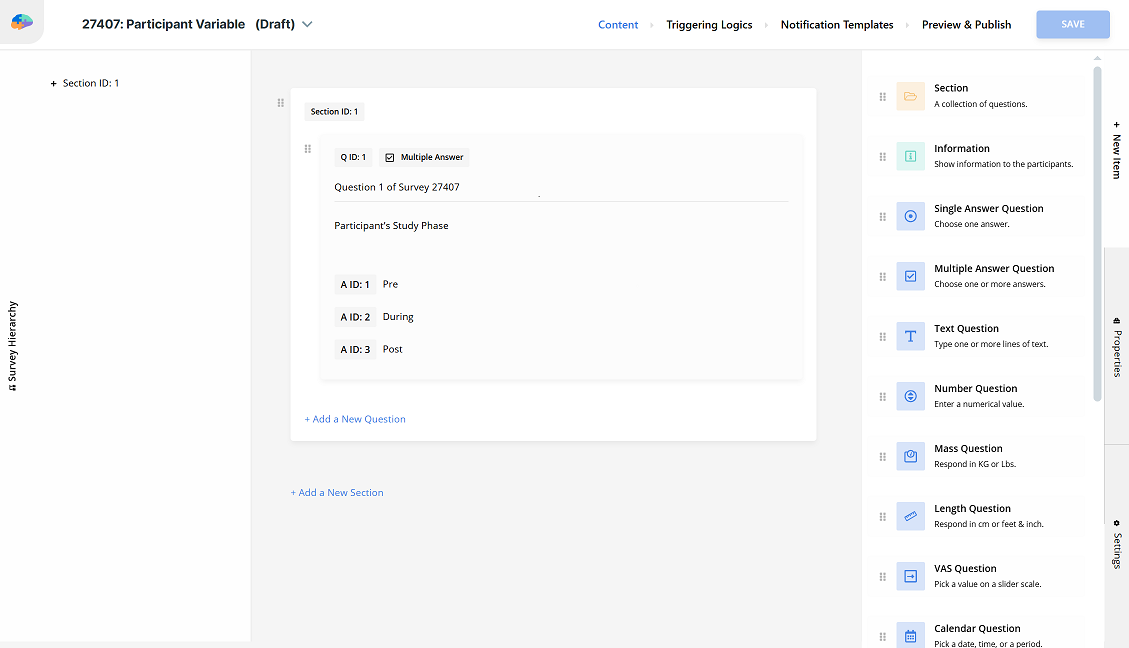The height and width of the screenshot is (648, 1129).
Task: Open the survey Draft status dropdown
Action: [x=307, y=25]
